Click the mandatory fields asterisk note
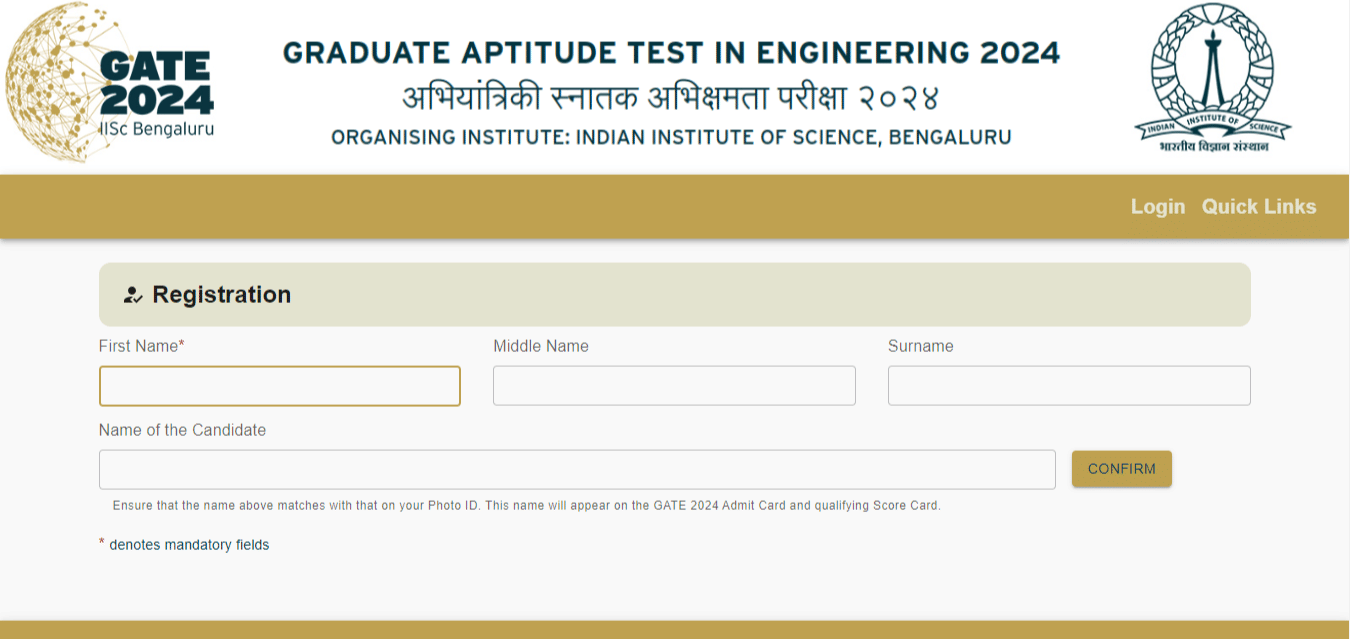 183,544
